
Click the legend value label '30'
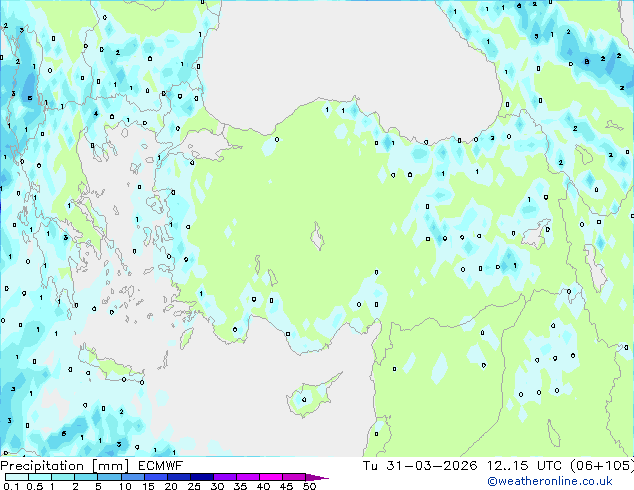[x=217, y=486]
